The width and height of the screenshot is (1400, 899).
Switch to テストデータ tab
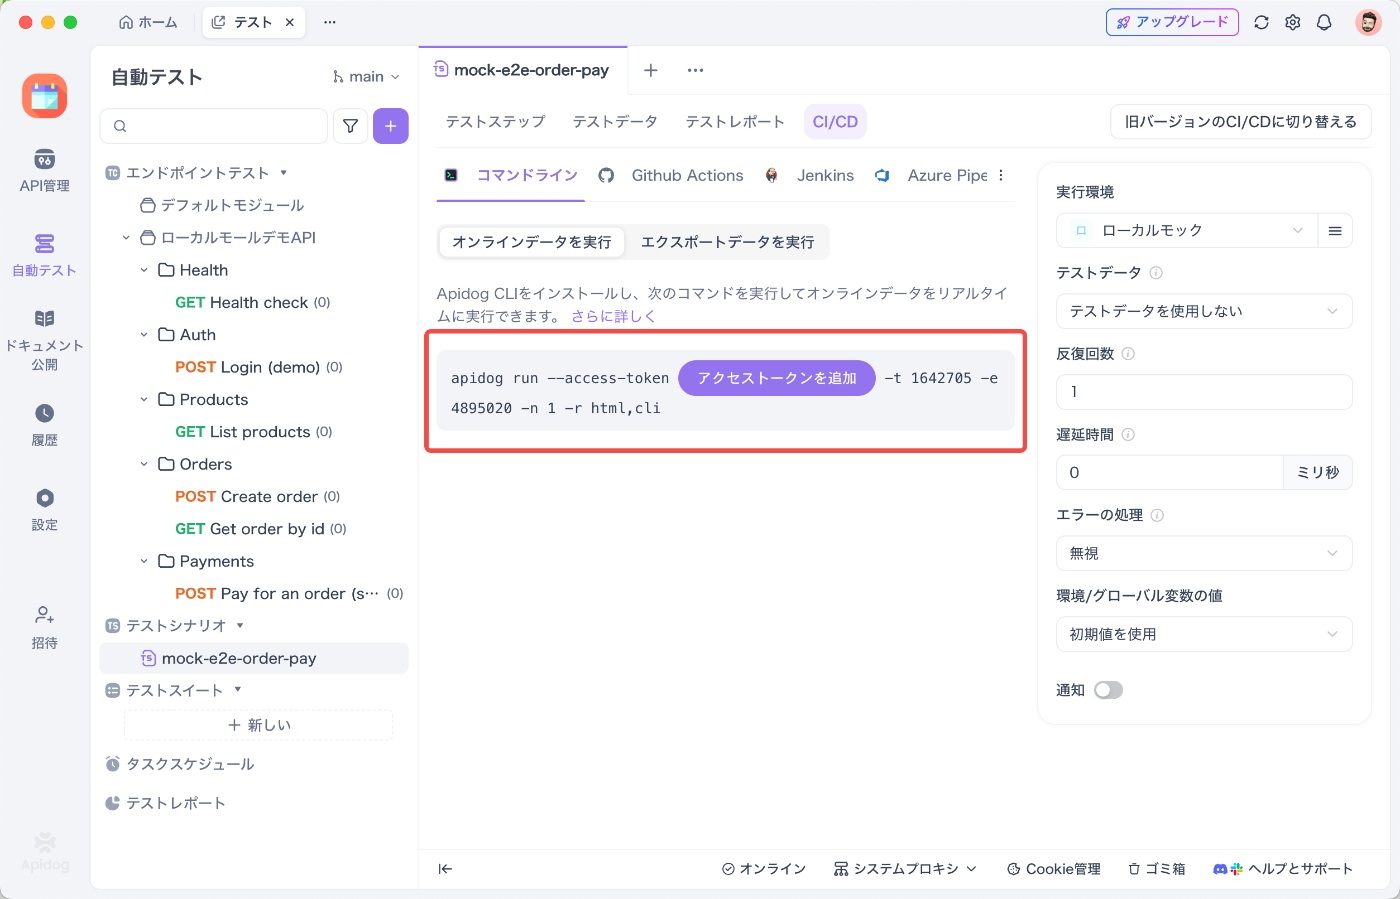[x=615, y=122]
